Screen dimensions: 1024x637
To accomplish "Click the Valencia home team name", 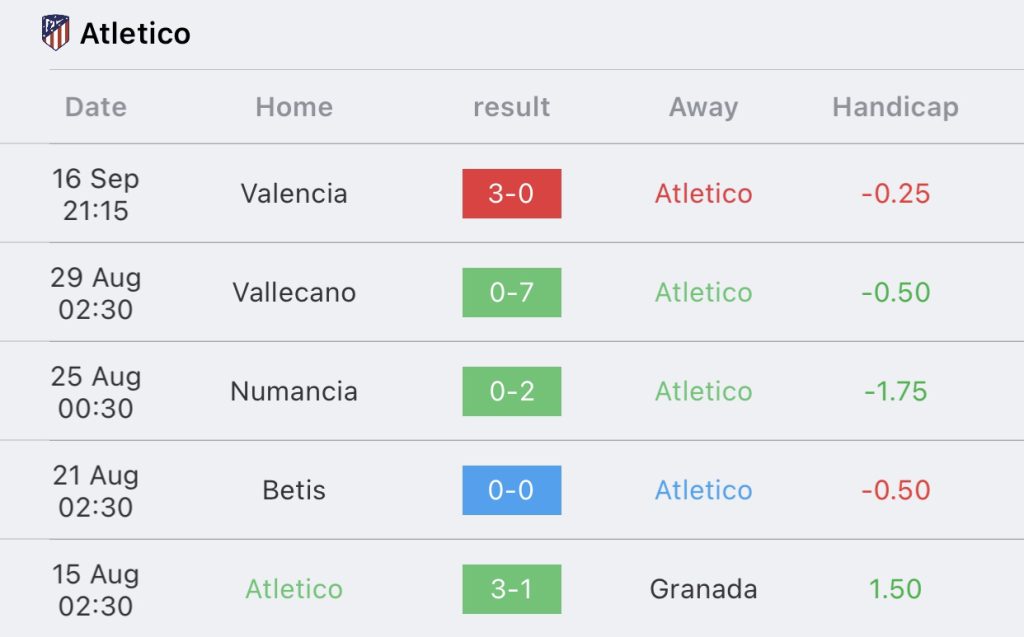I will (x=294, y=193).
